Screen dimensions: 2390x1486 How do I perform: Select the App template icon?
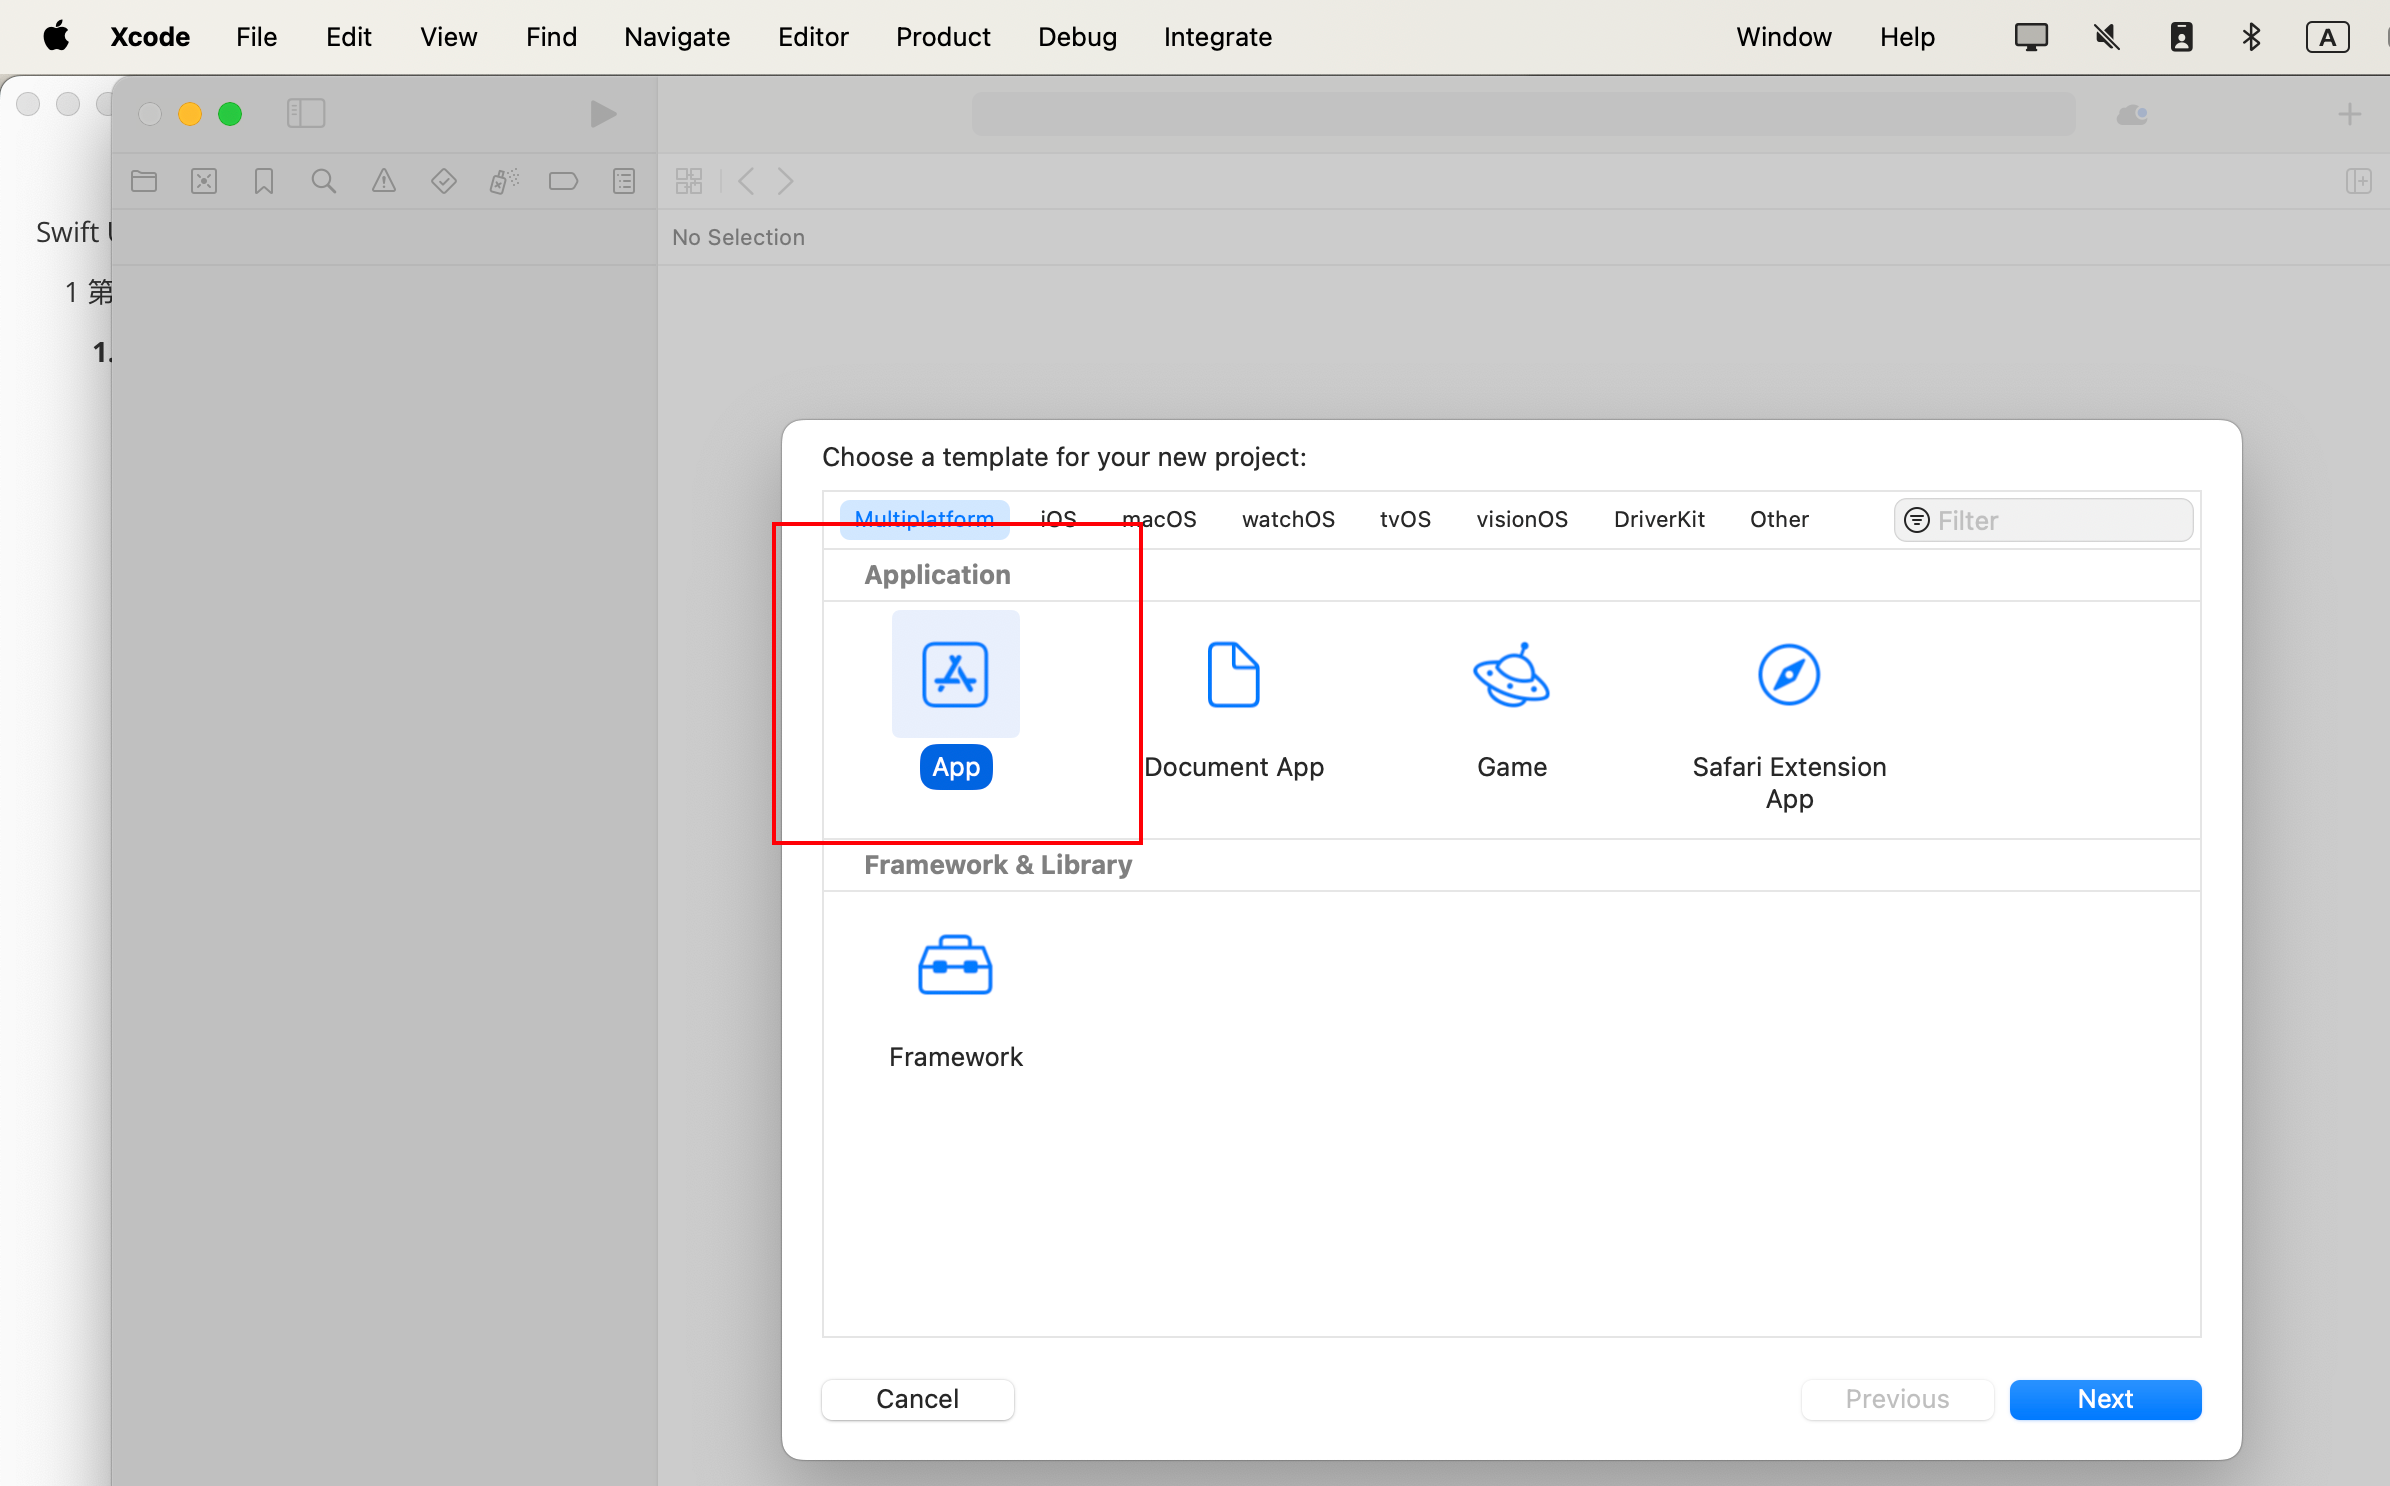pos(955,675)
